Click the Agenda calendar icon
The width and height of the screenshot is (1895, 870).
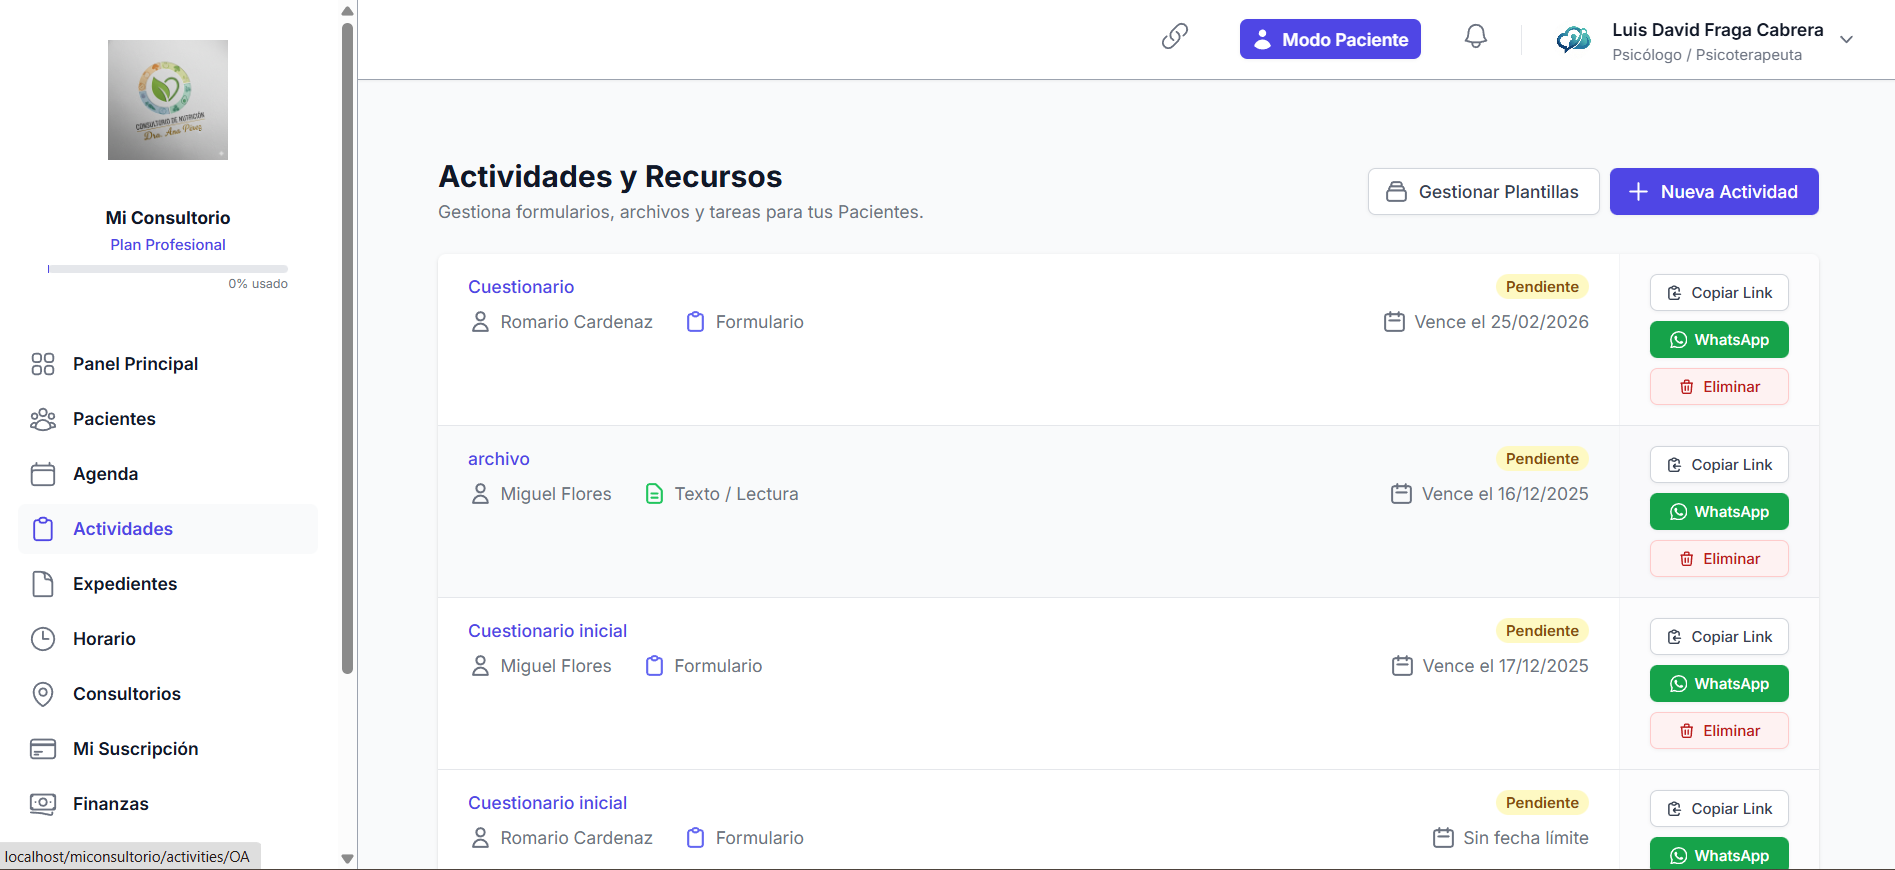click(x=43, y=474)
